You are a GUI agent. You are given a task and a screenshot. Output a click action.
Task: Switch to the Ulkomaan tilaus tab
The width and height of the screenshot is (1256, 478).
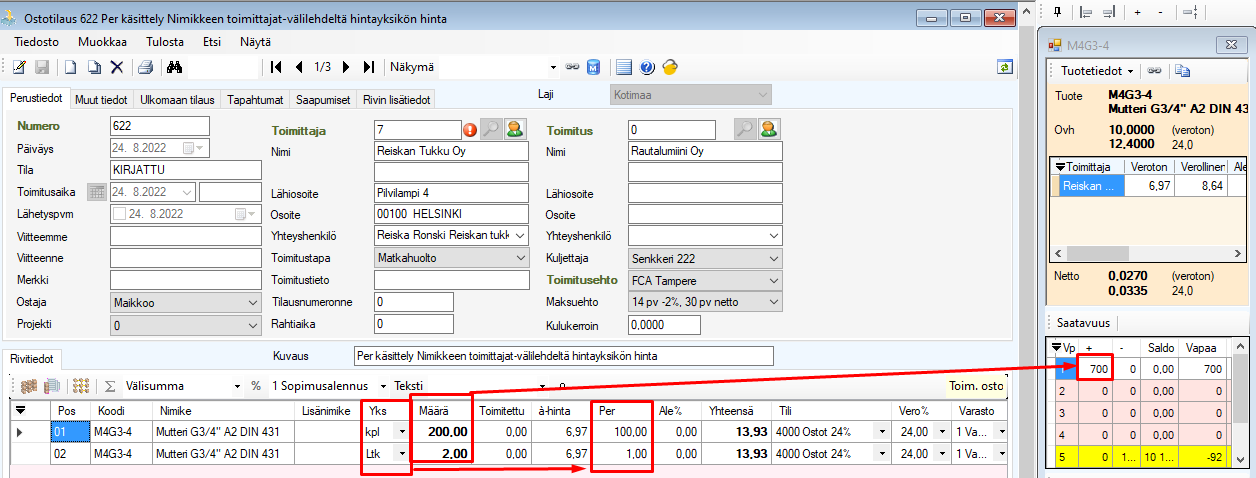coord(178,100)
